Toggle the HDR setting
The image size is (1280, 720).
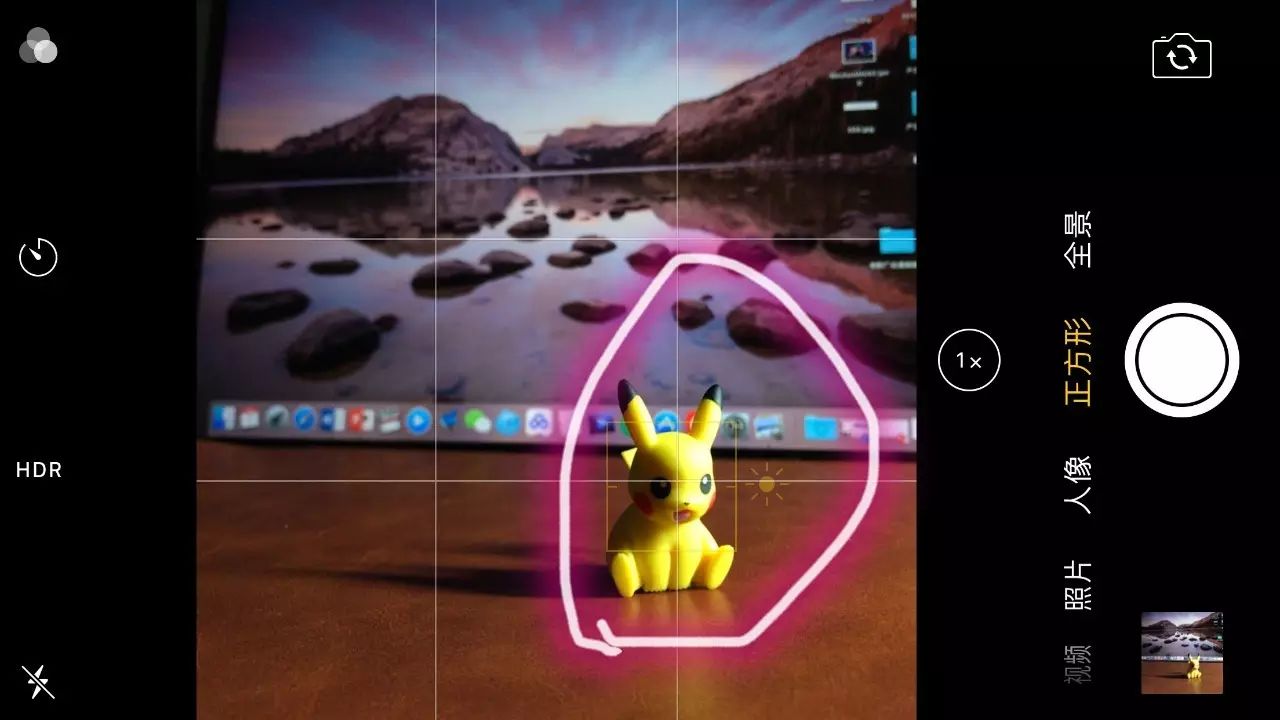[x=39, y=470]
